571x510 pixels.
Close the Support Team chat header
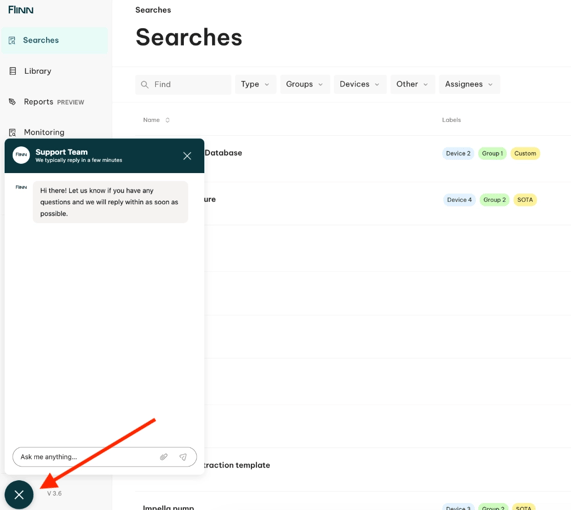[x=187, y=156]
